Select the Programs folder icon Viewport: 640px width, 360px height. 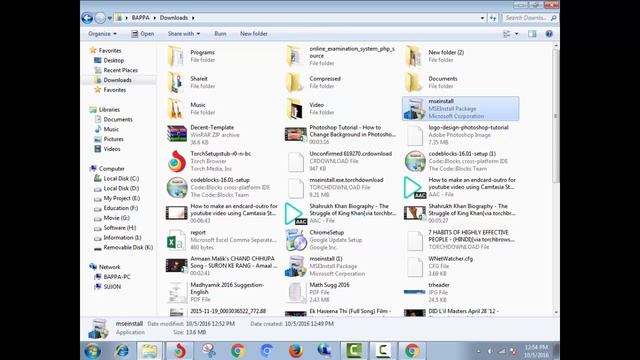pos(176,56)
